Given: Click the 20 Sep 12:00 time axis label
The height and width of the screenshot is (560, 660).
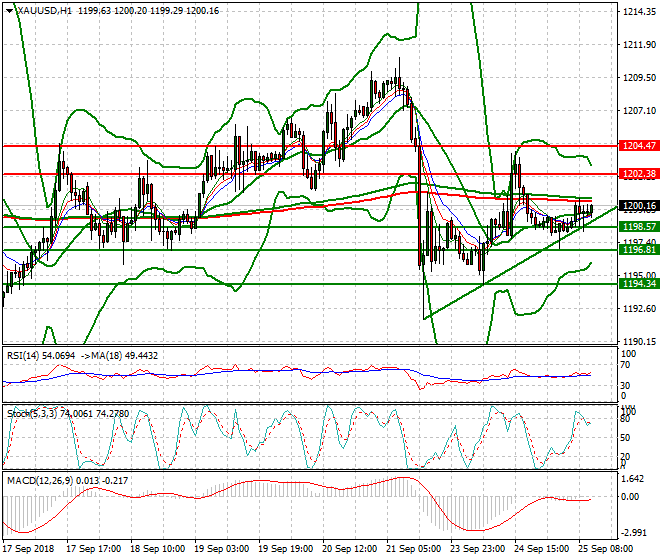Looking at the screenshot, I should tap(350, 549).
